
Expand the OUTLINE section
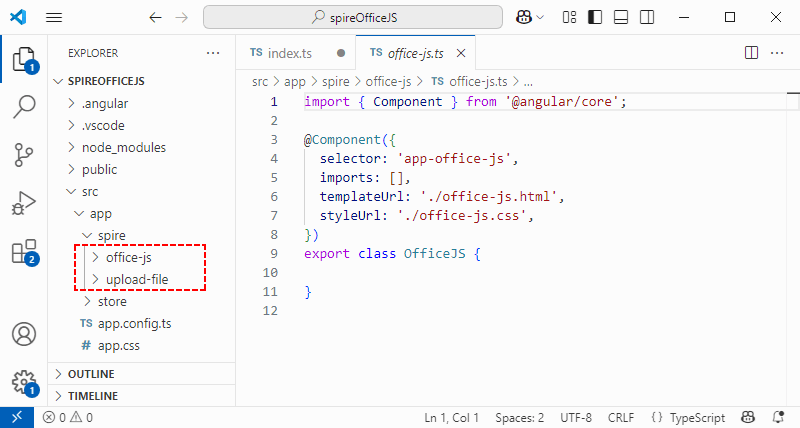tap(90, 374)
